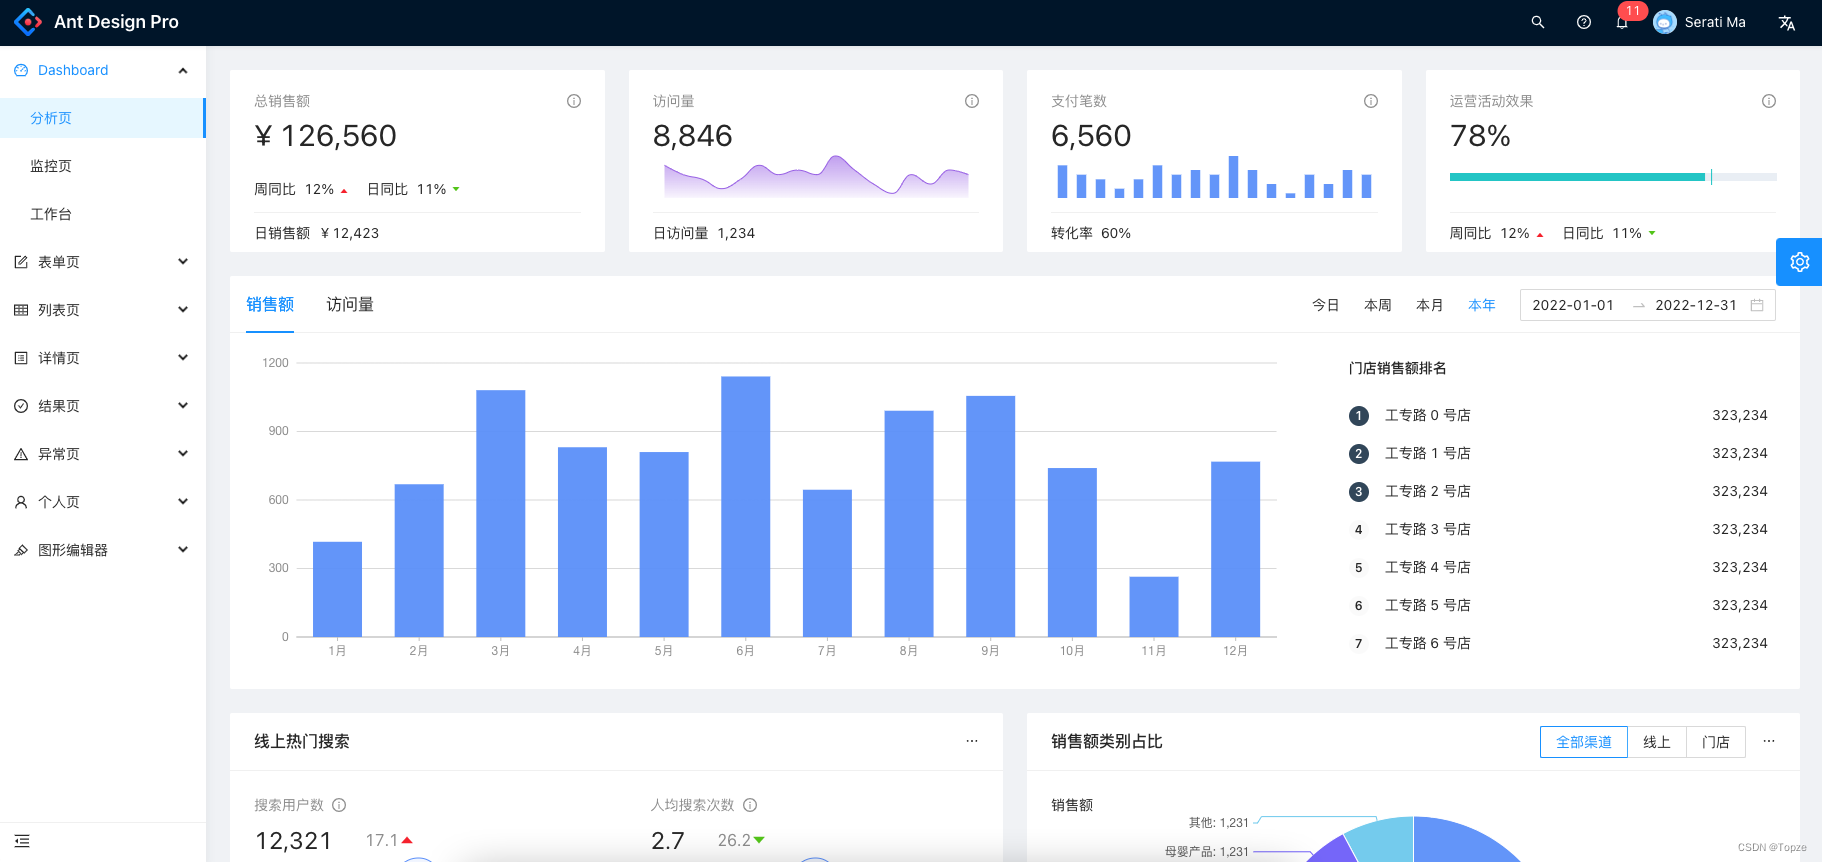Open the 分析页 menu item
The height and width of the screenshot is (862, 1822).
click(x=103, y=118)
